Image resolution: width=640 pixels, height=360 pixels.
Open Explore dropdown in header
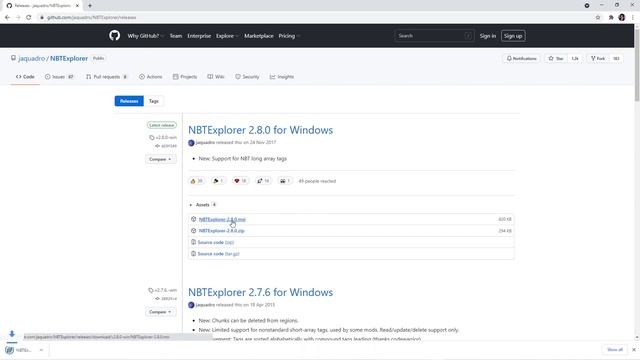coord(227,36)
